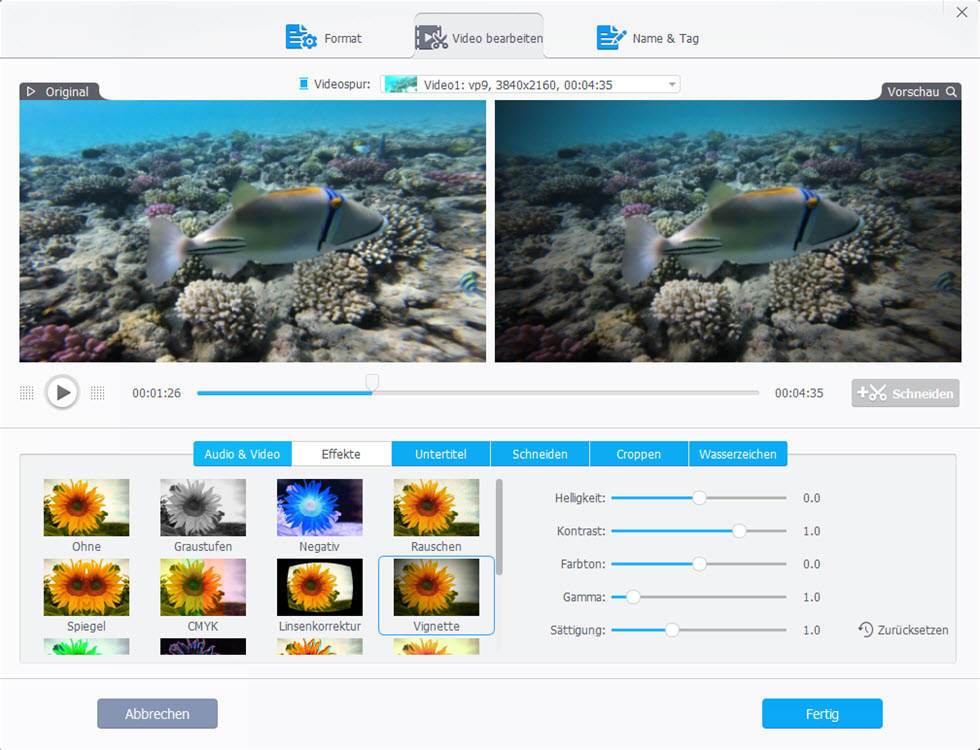Open the Audio & Video tab
Screen dimensions: 980x750
(241, 453)
